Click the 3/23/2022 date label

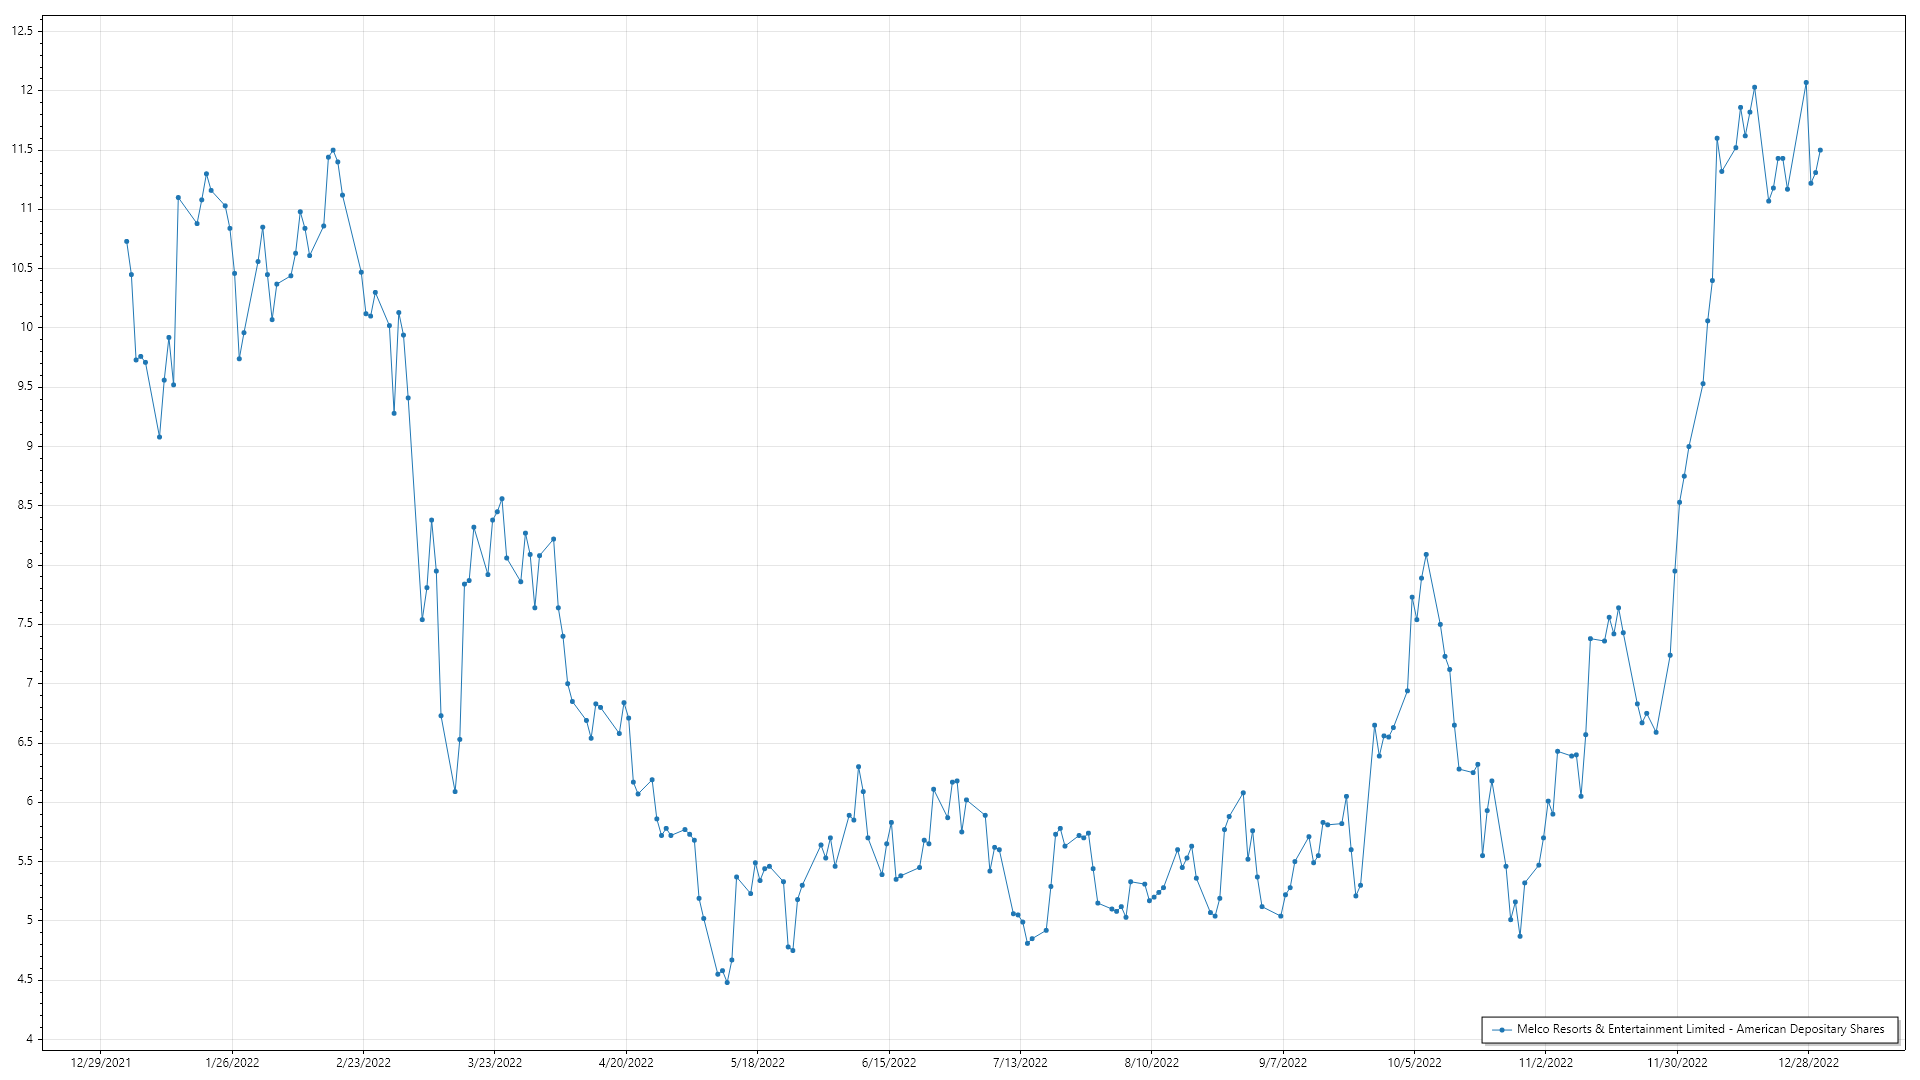pos(495,1062)
